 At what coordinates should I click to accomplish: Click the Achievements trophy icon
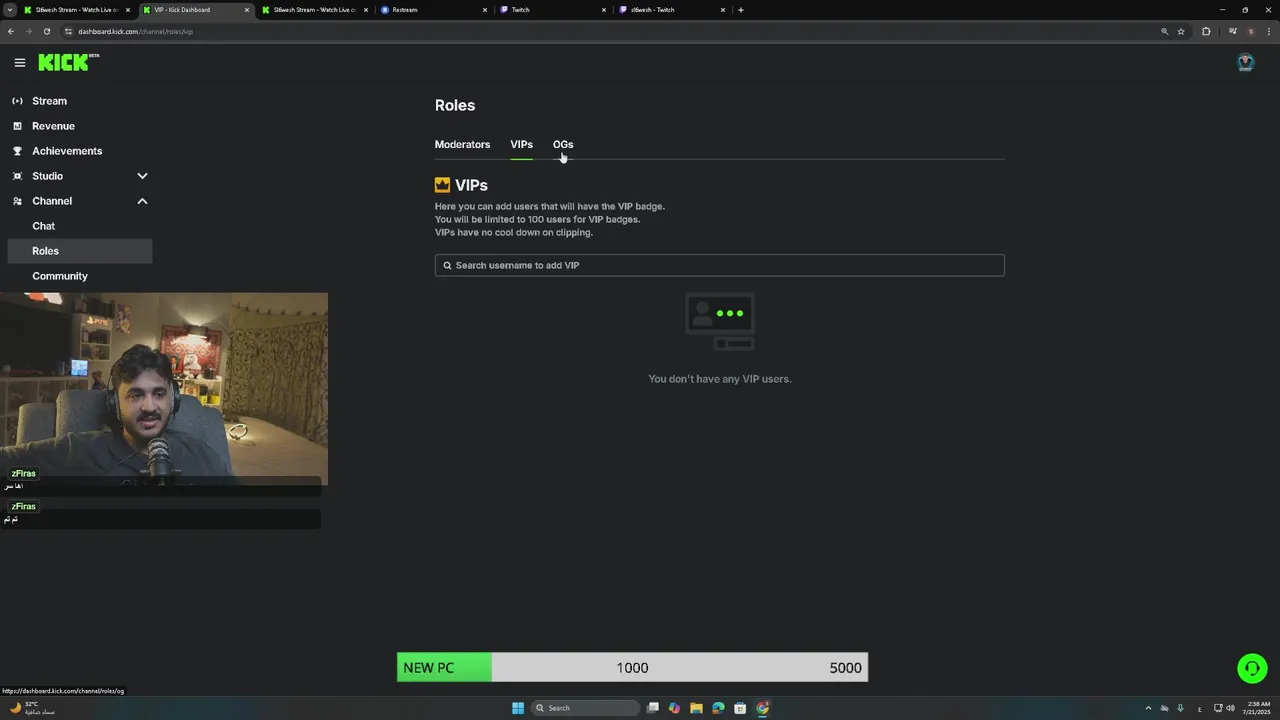[17, 151]
